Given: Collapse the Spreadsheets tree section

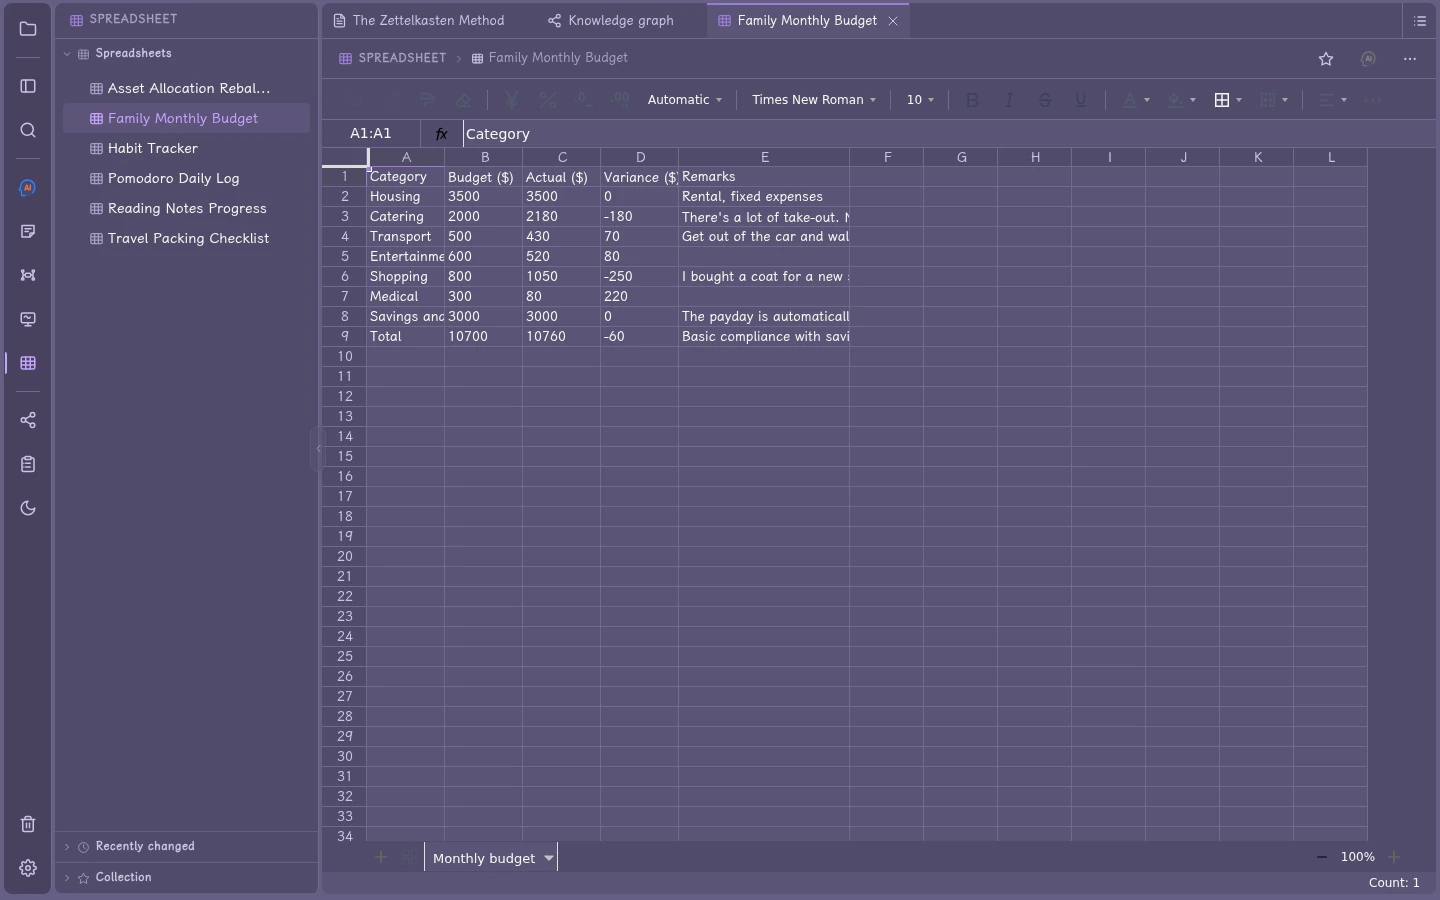Looking at the screenshot, I should 67,54.
